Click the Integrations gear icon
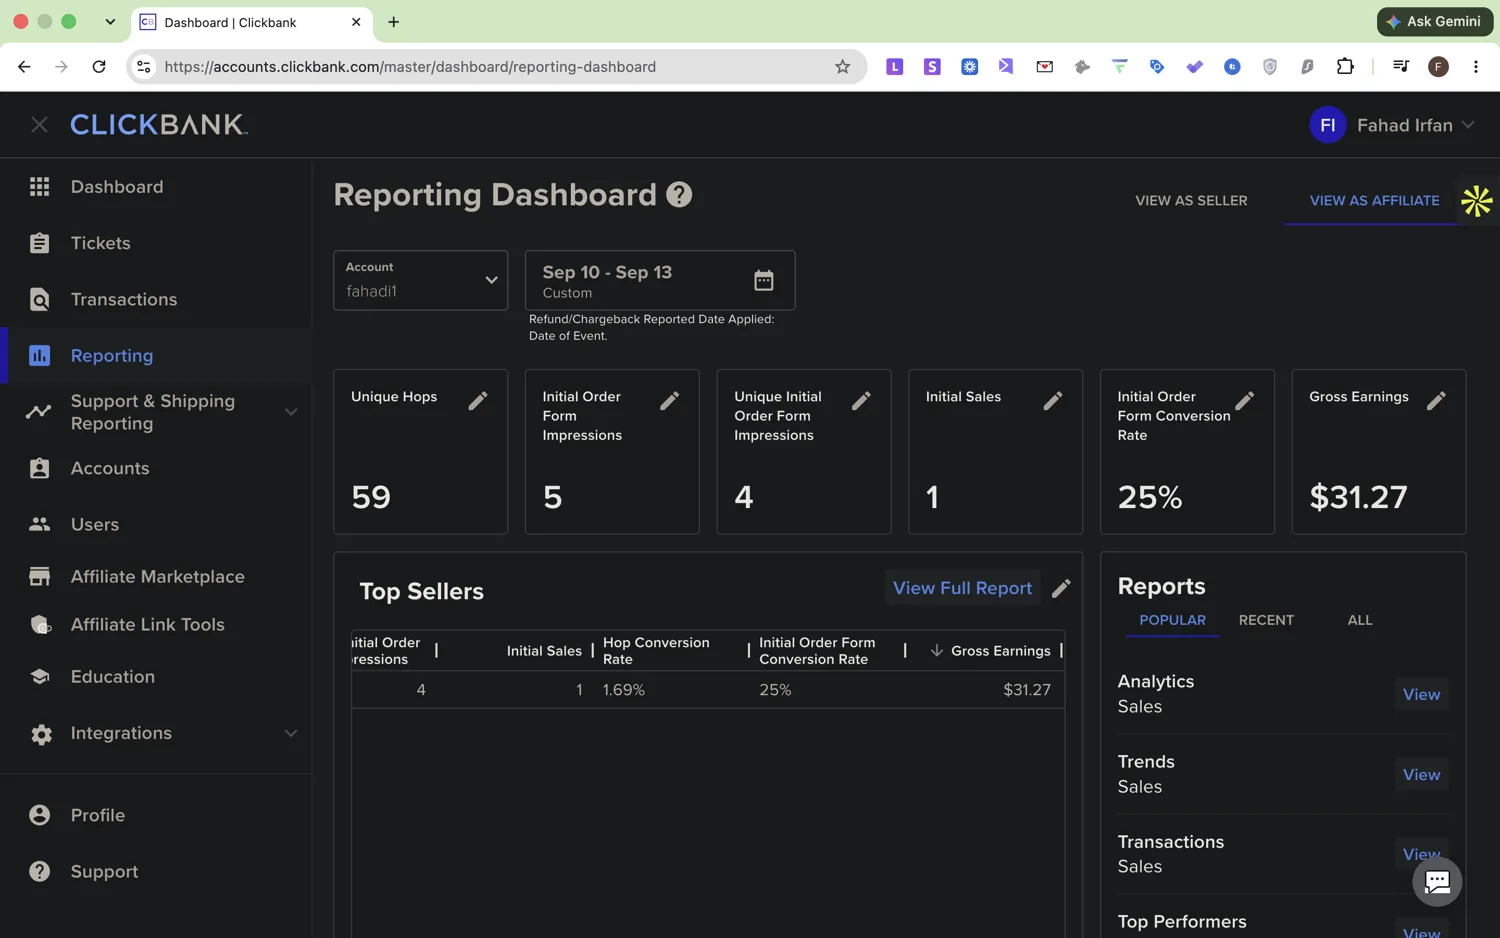Image resolution: width=1500 pixels, height=938 pixels. (40, 734)
